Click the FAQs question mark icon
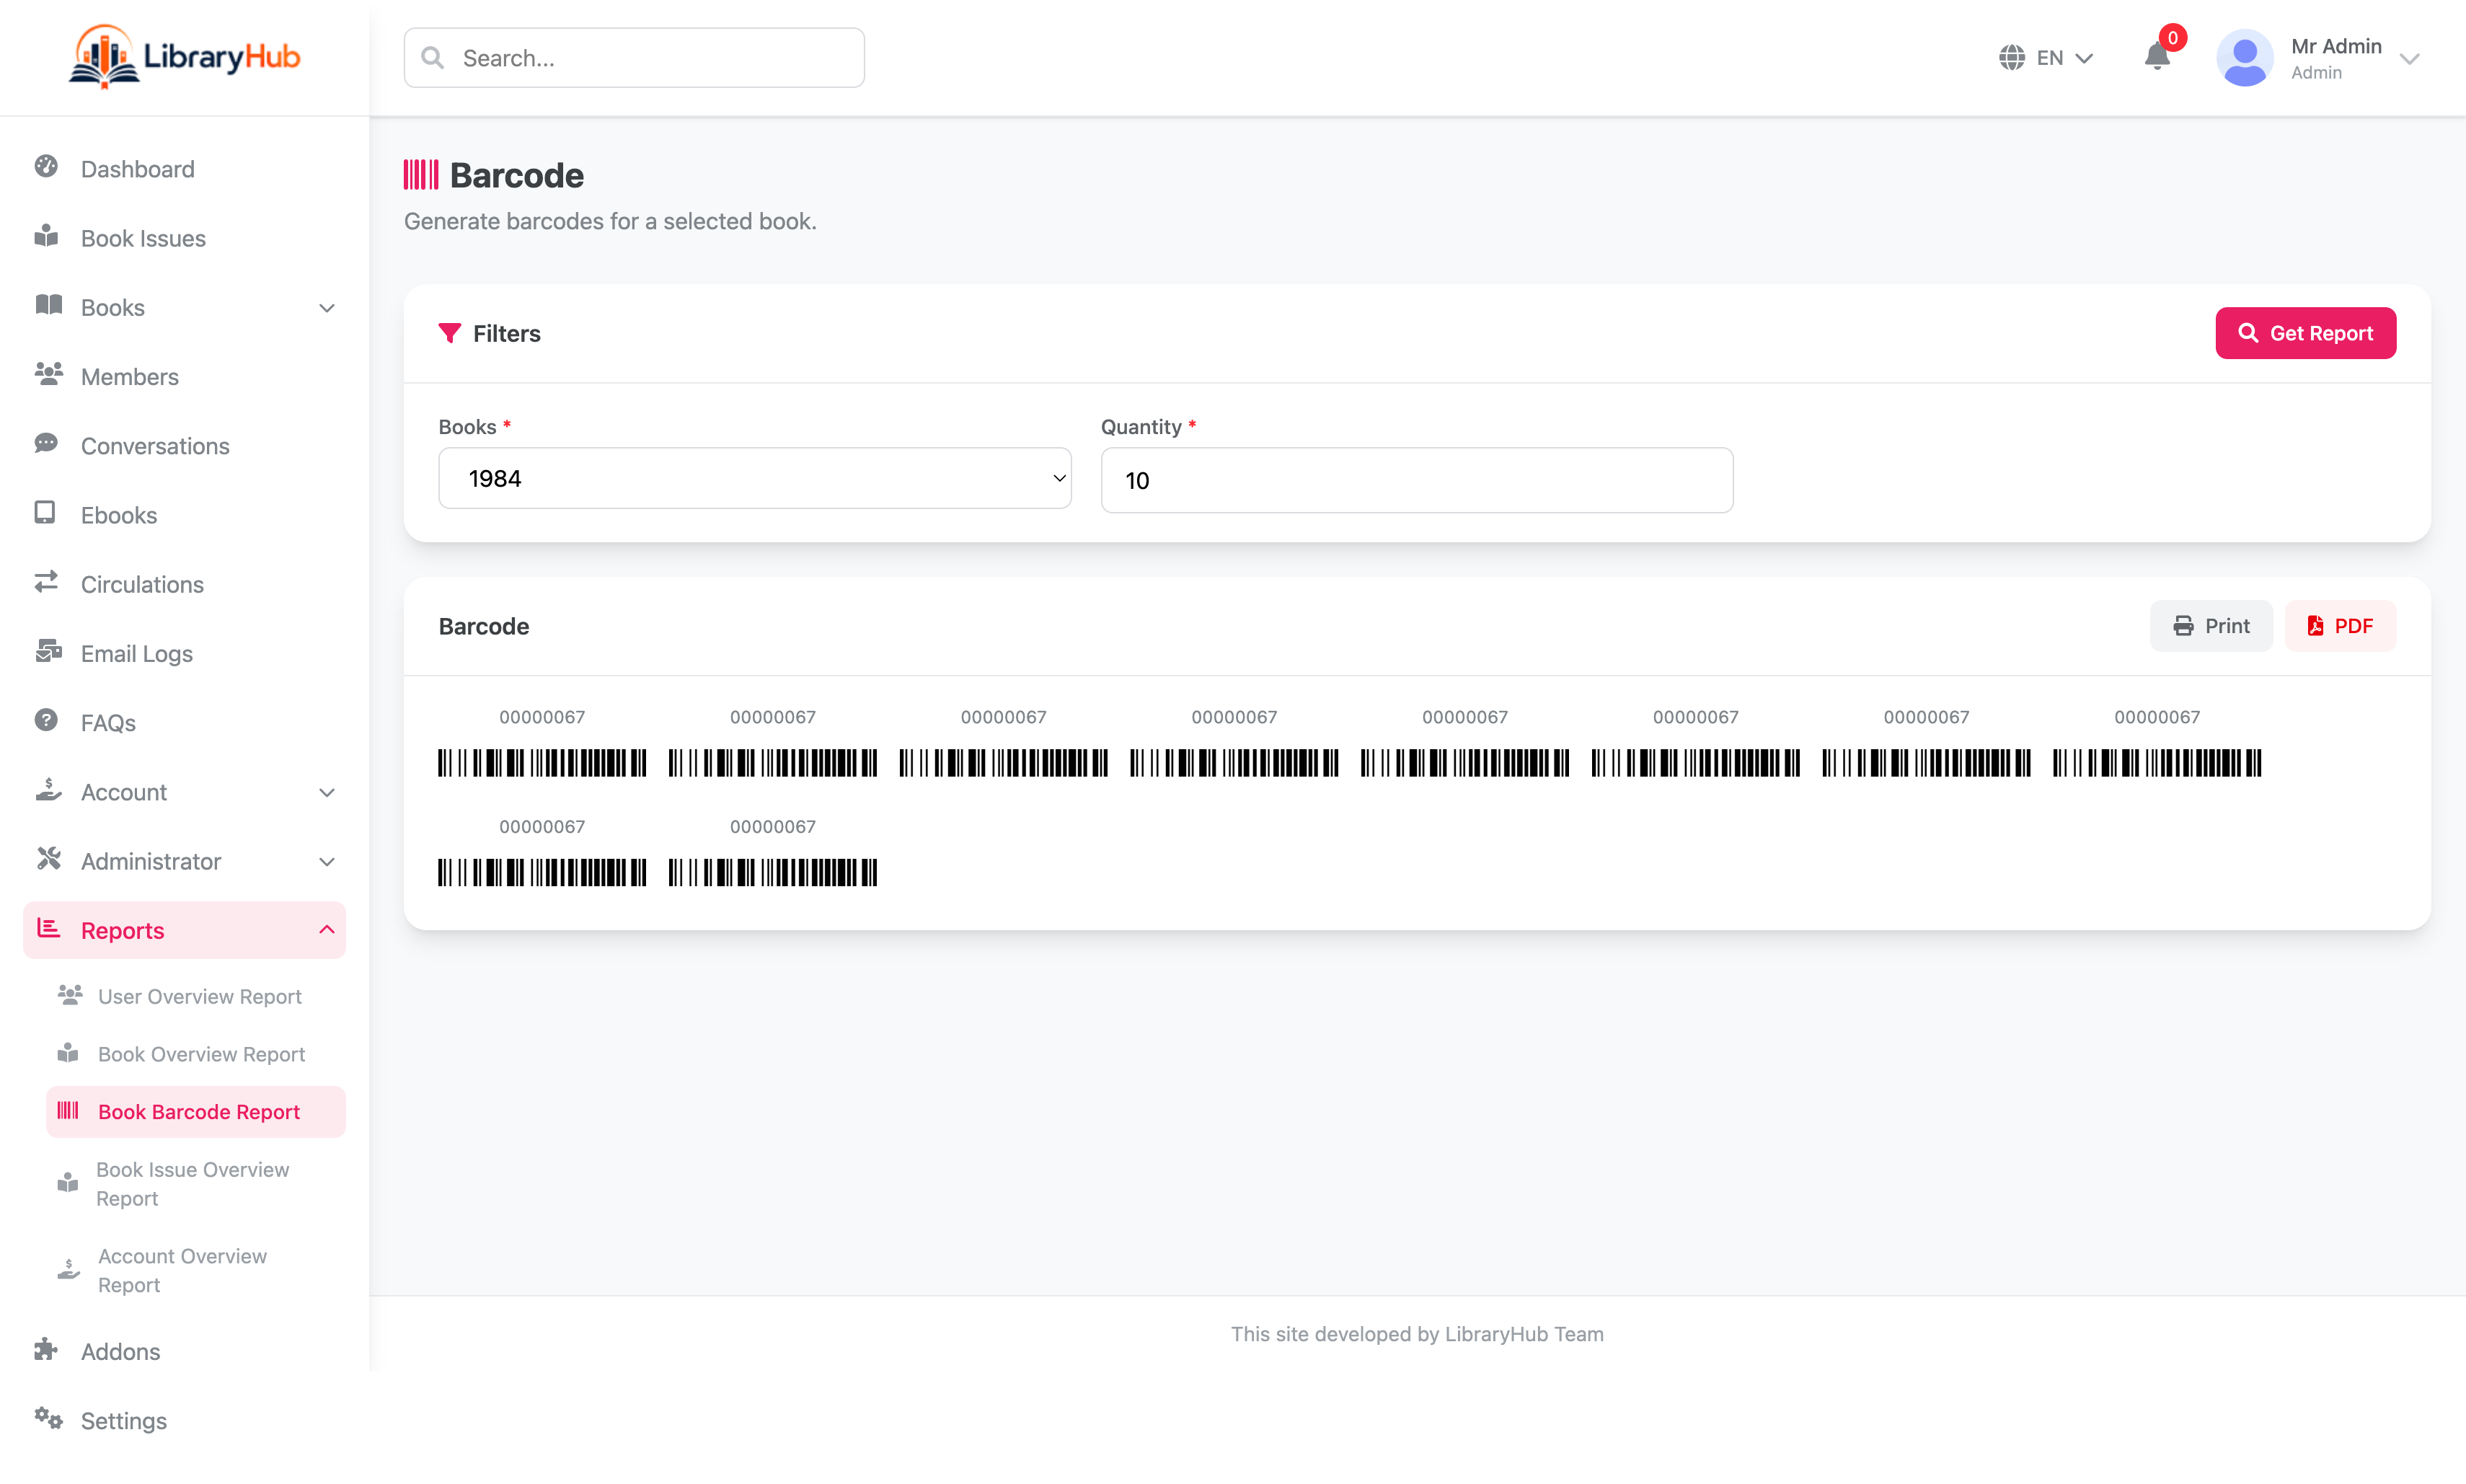Viewport: 2466px width, 1484px height. click(46, 720)
